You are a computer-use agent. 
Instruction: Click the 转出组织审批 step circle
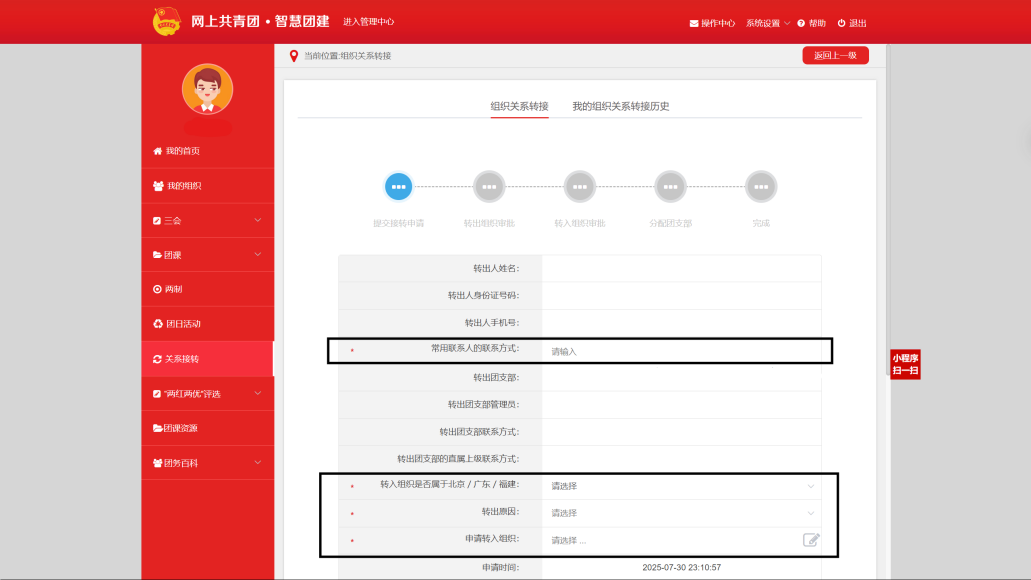tap(489, 186)
